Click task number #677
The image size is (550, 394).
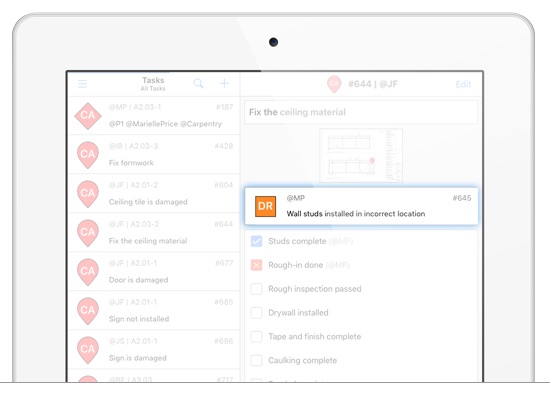click(224, 263)
